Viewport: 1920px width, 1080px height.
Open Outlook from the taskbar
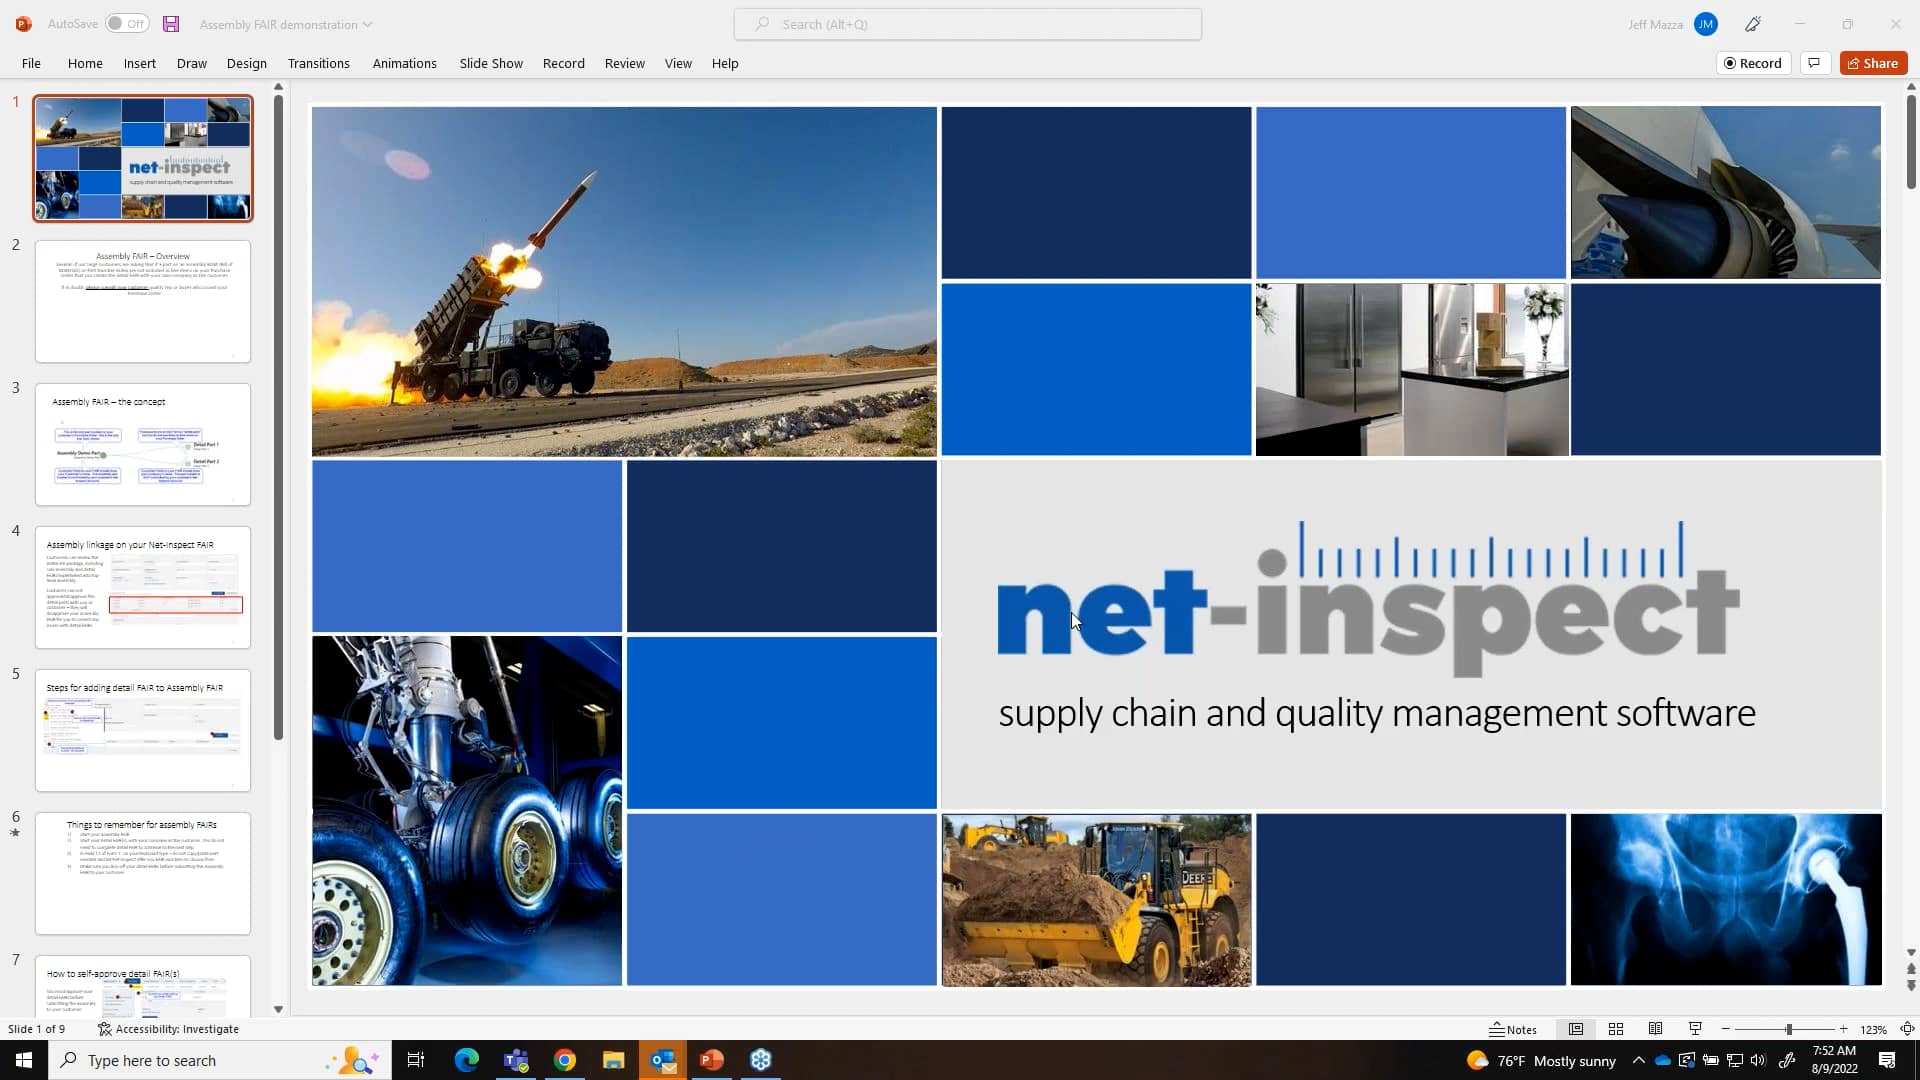pyautogui.click(x=663, y=1059)
